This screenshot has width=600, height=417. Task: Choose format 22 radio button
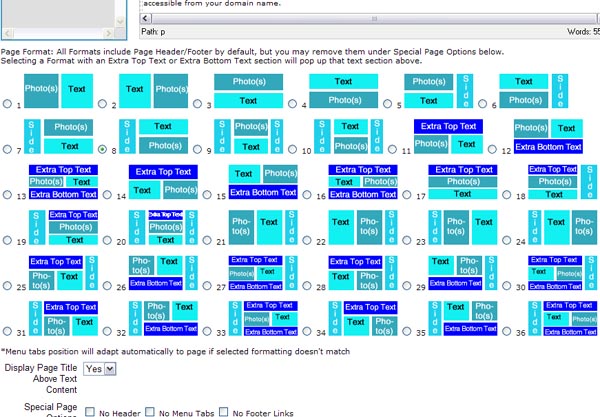307,240
